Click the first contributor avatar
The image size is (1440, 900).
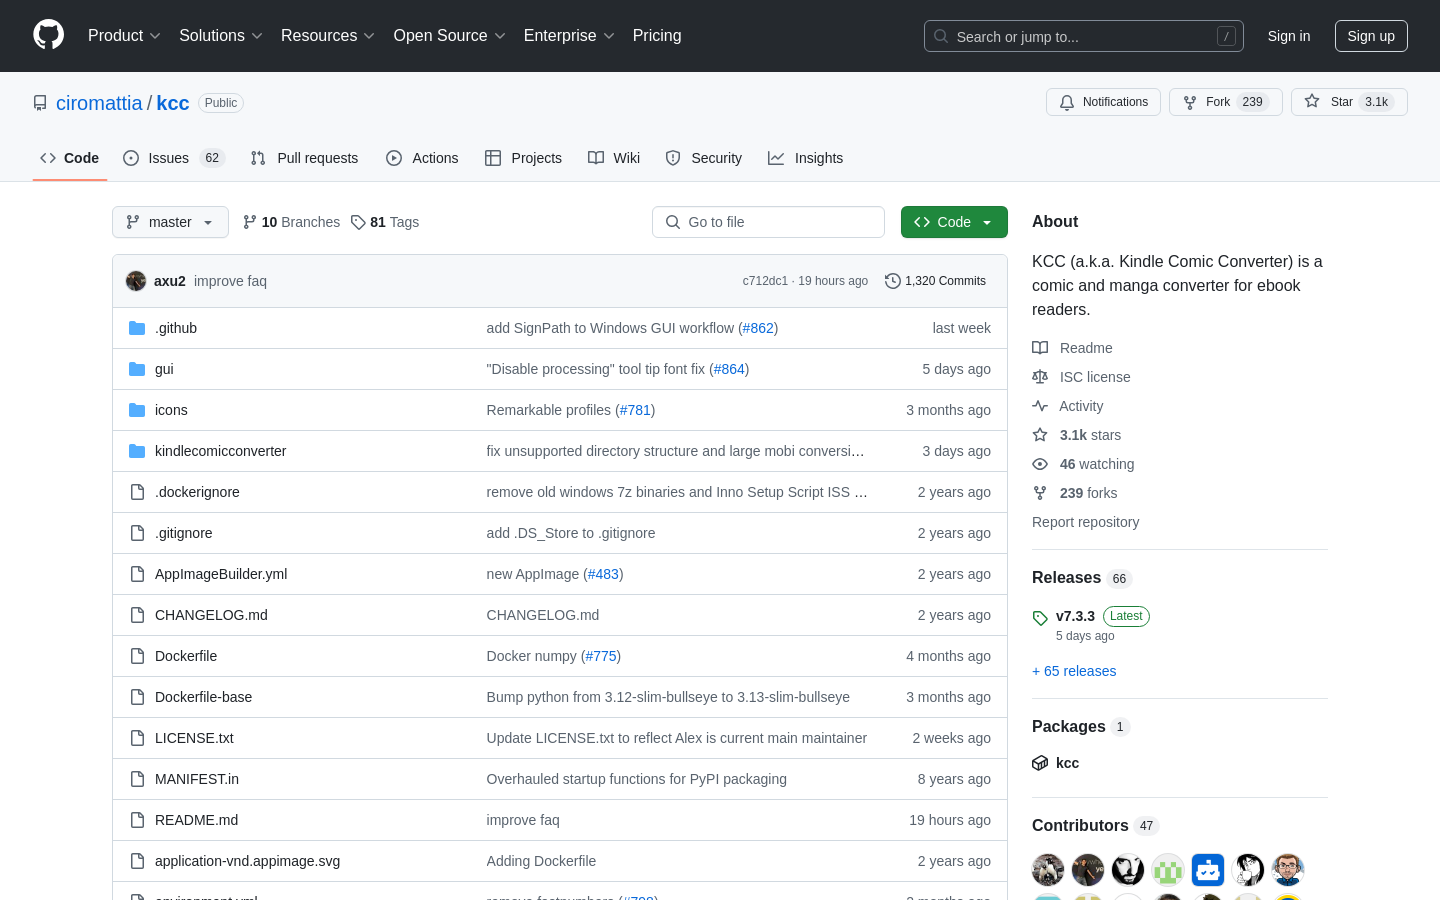point(1048,870)
